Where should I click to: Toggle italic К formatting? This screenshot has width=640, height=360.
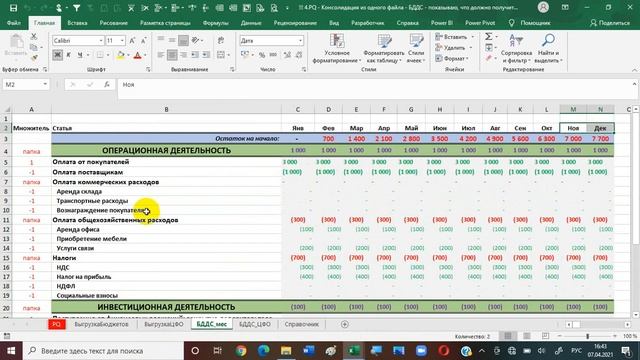click(x=69, y=55)
